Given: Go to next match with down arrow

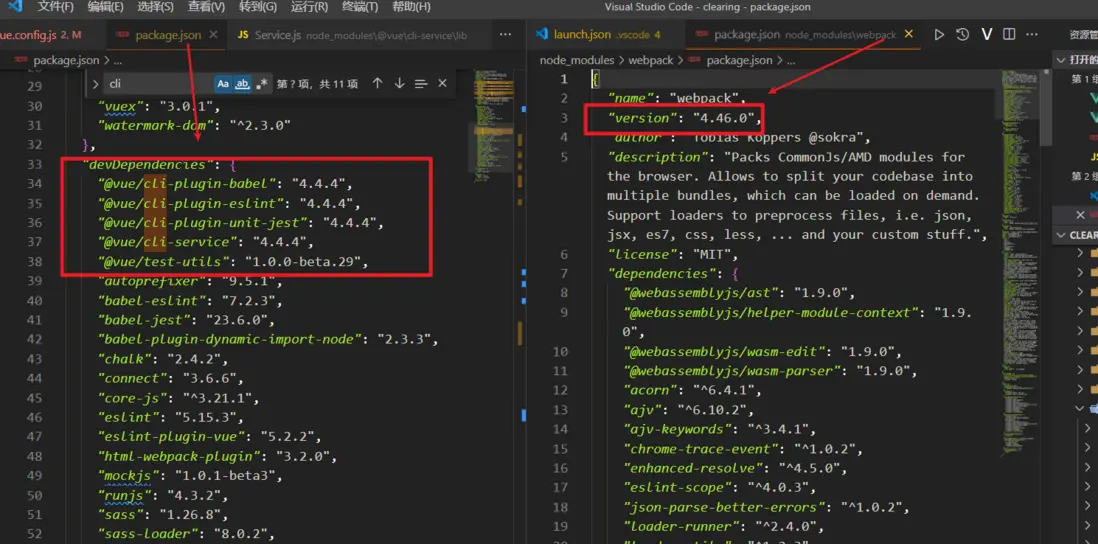Looking at the screenshot, I should pyautogui.click(x=399, y=84).
